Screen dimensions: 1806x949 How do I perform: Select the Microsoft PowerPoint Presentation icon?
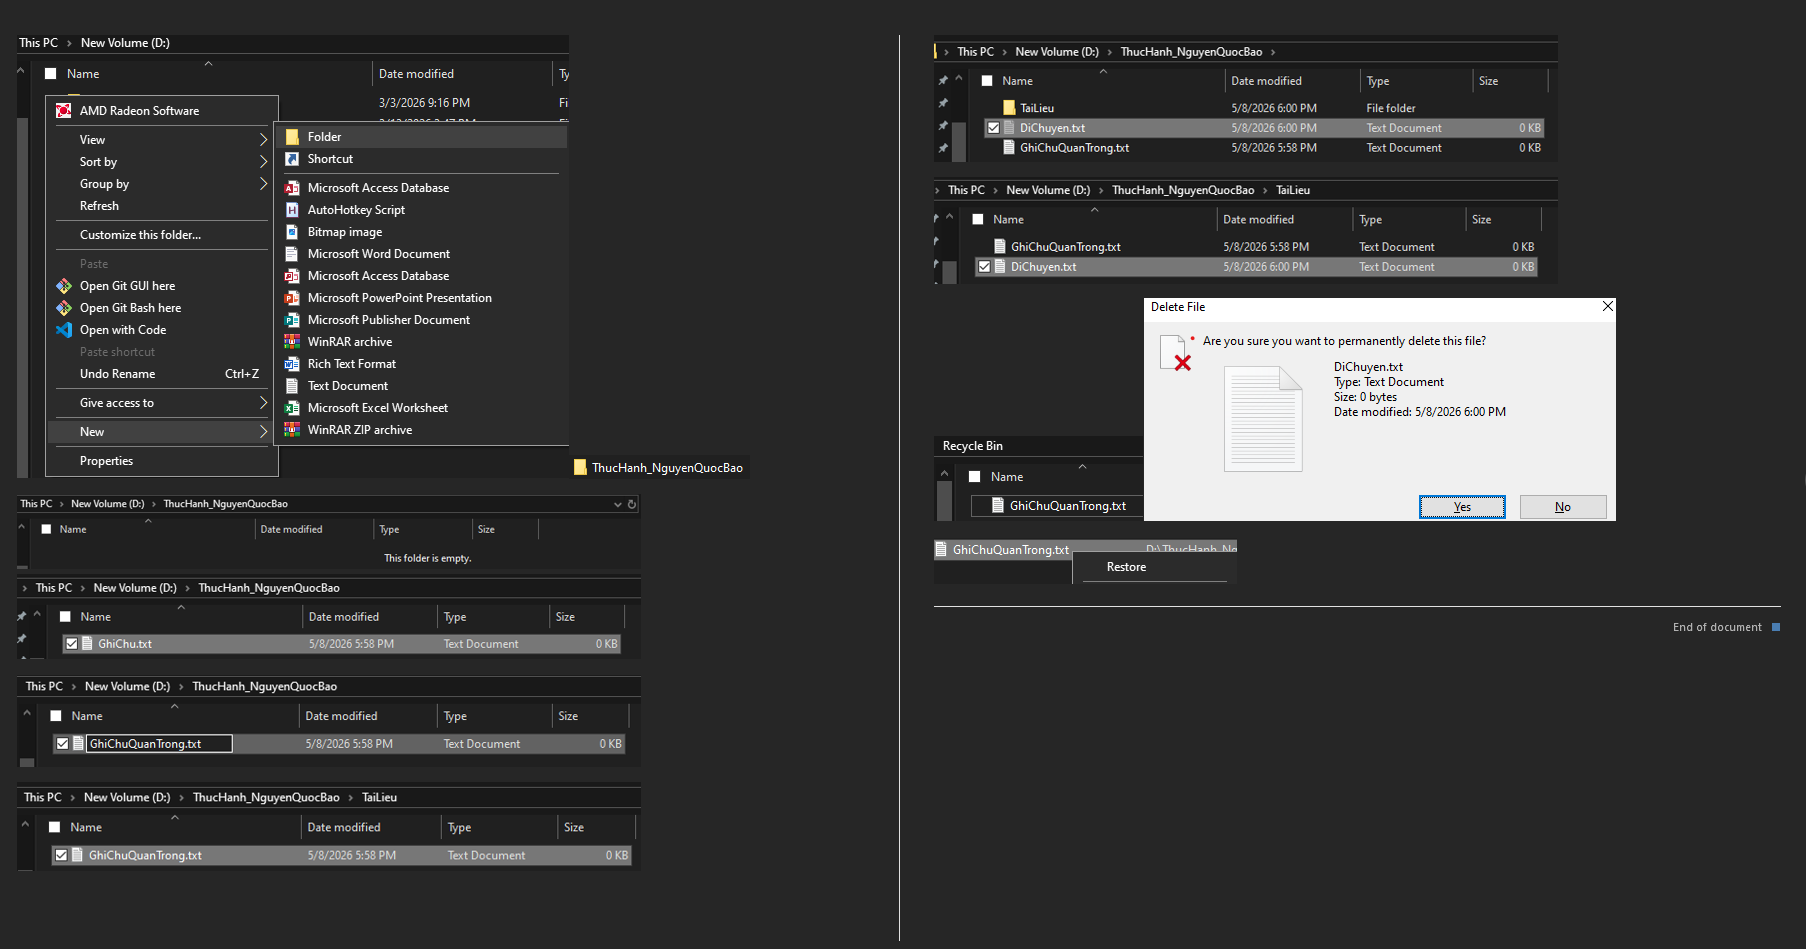[x=292, y=298]
